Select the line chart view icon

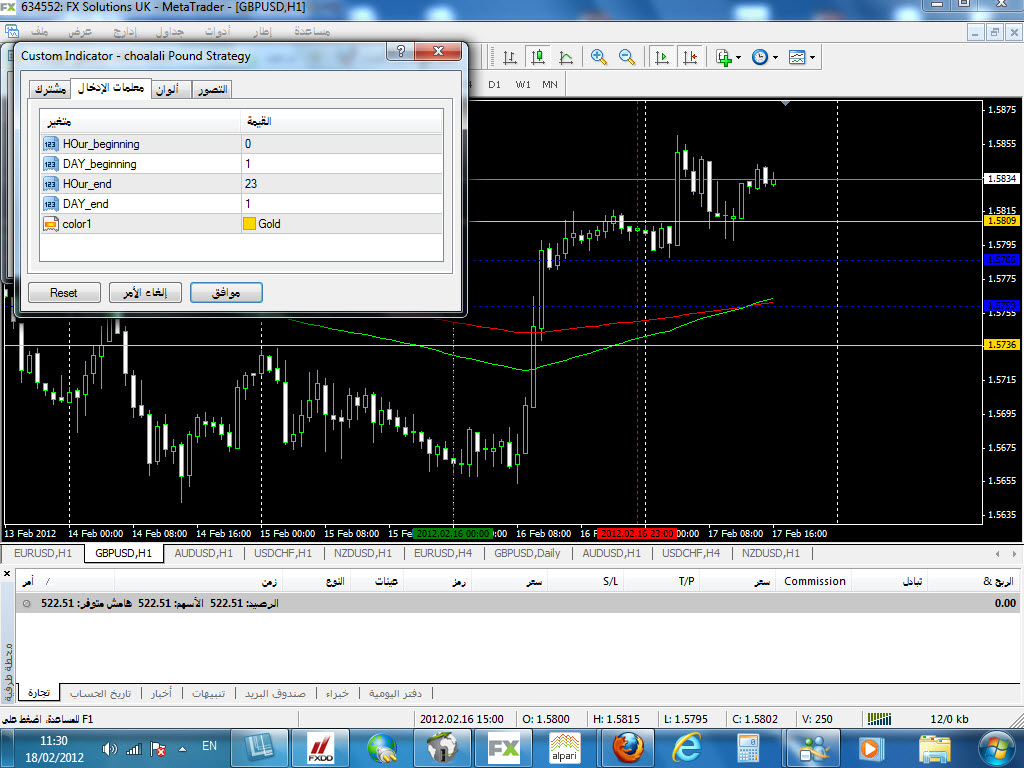[566, 57]
